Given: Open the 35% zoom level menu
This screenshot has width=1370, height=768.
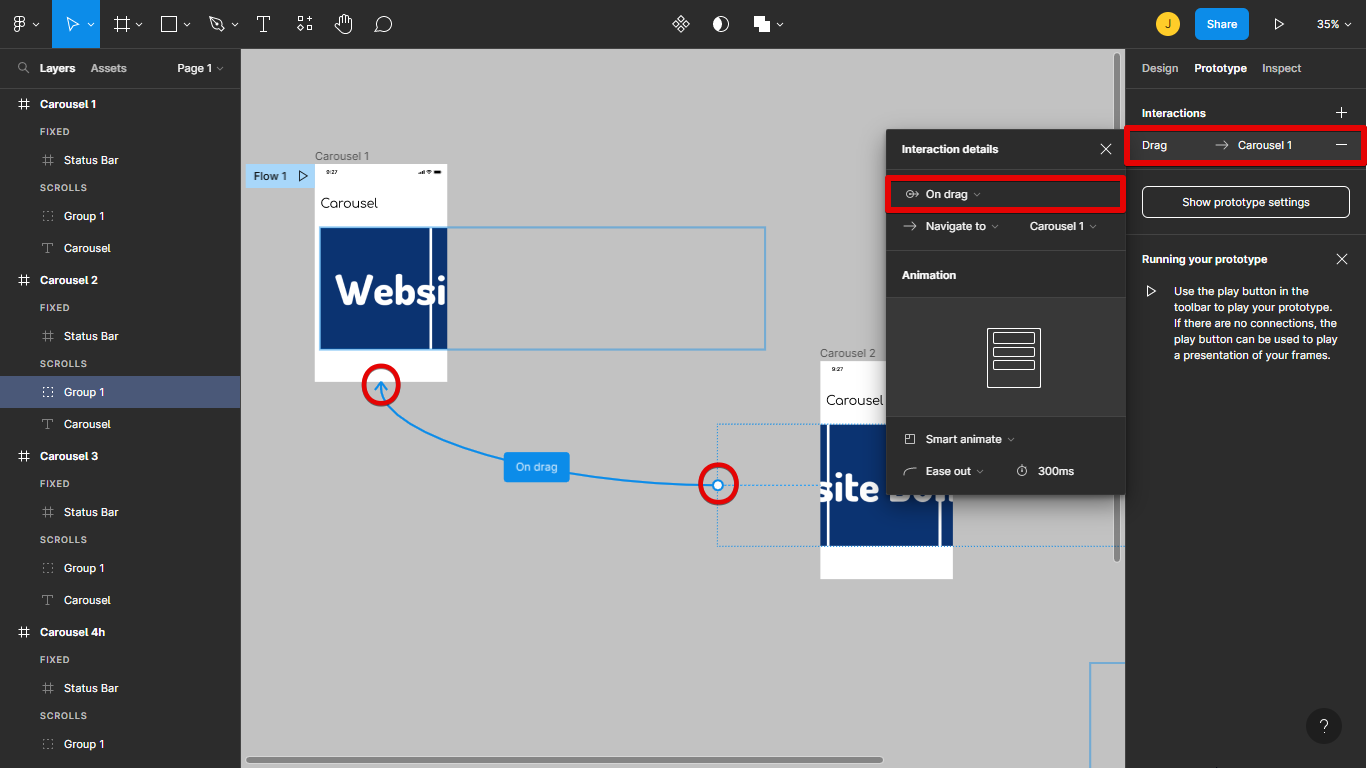Looking at the screenshot, I should tap(1333, 24).
